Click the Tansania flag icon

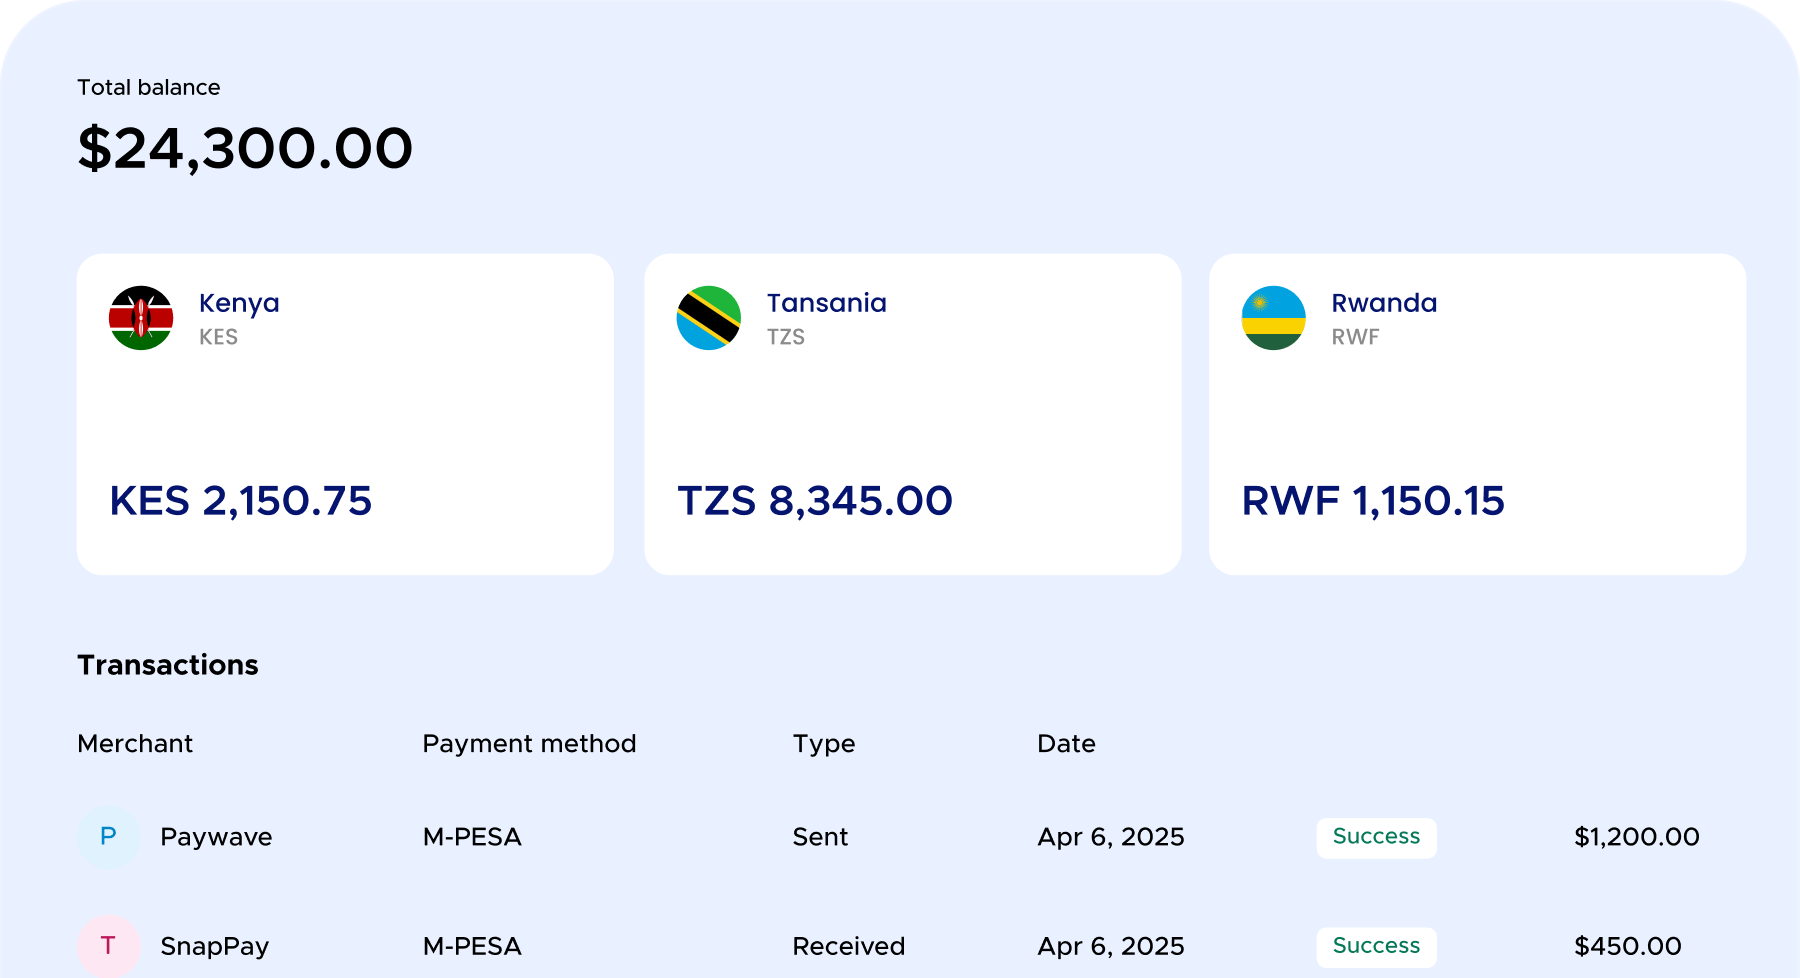[x=709, y=317]
